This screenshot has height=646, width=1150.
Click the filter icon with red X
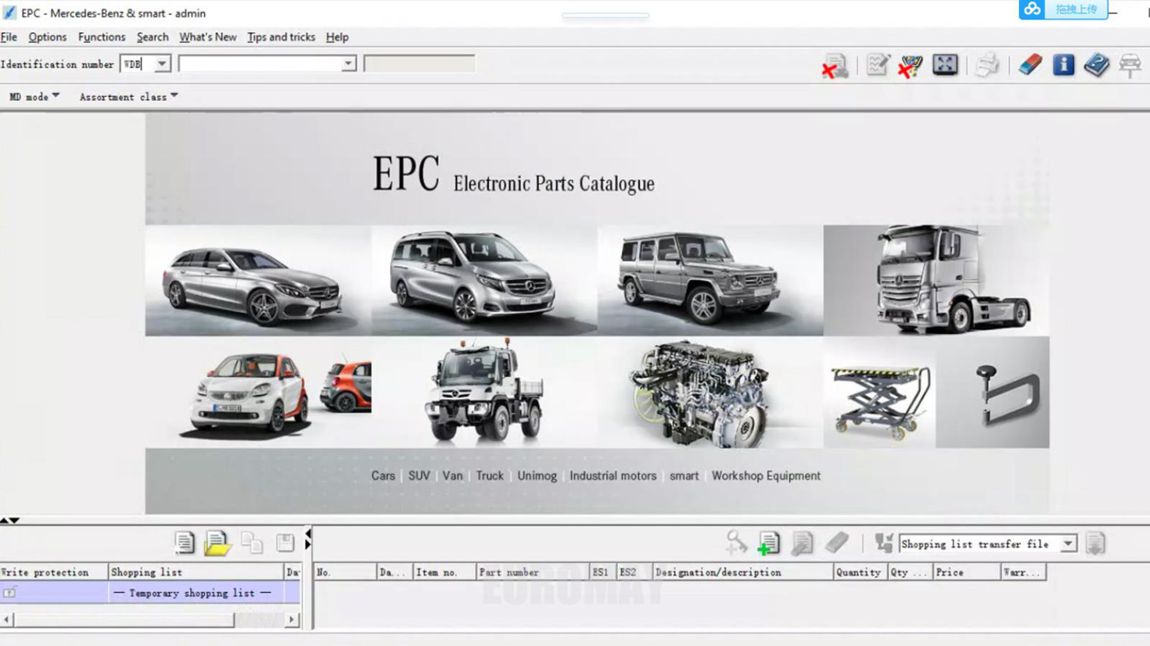pos(910,66)
